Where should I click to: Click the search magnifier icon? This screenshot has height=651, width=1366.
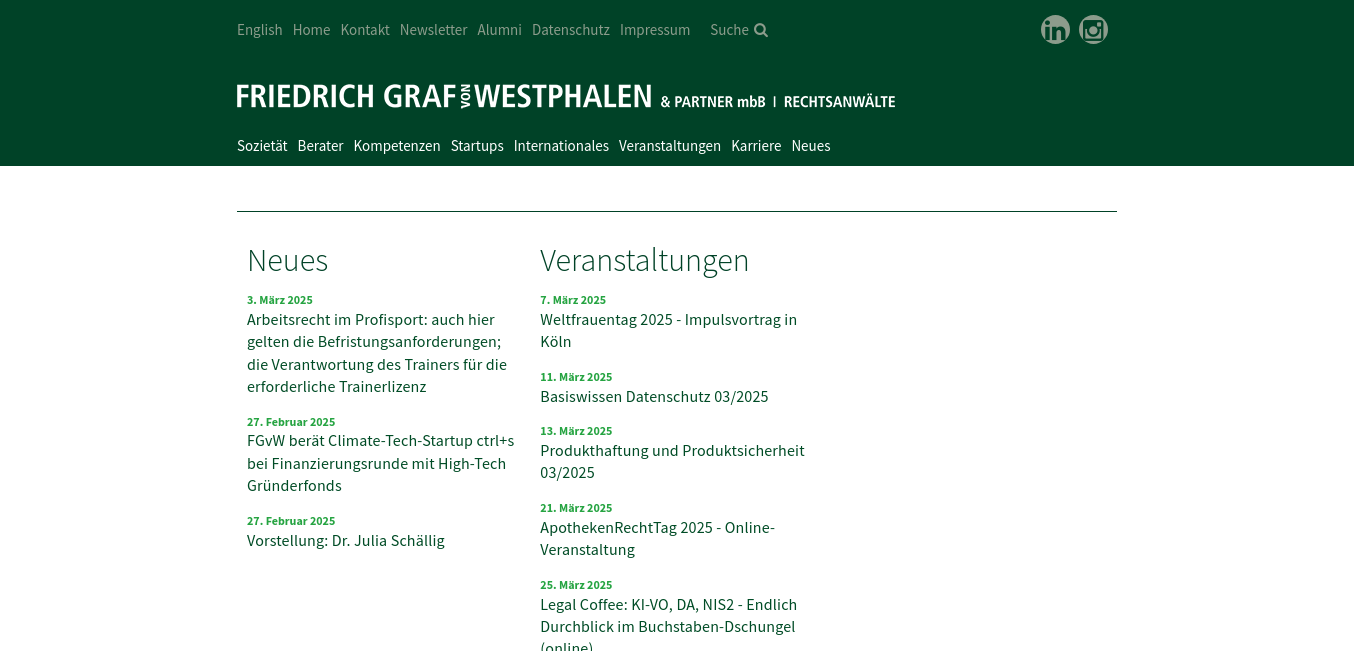[x=761, y=30]
